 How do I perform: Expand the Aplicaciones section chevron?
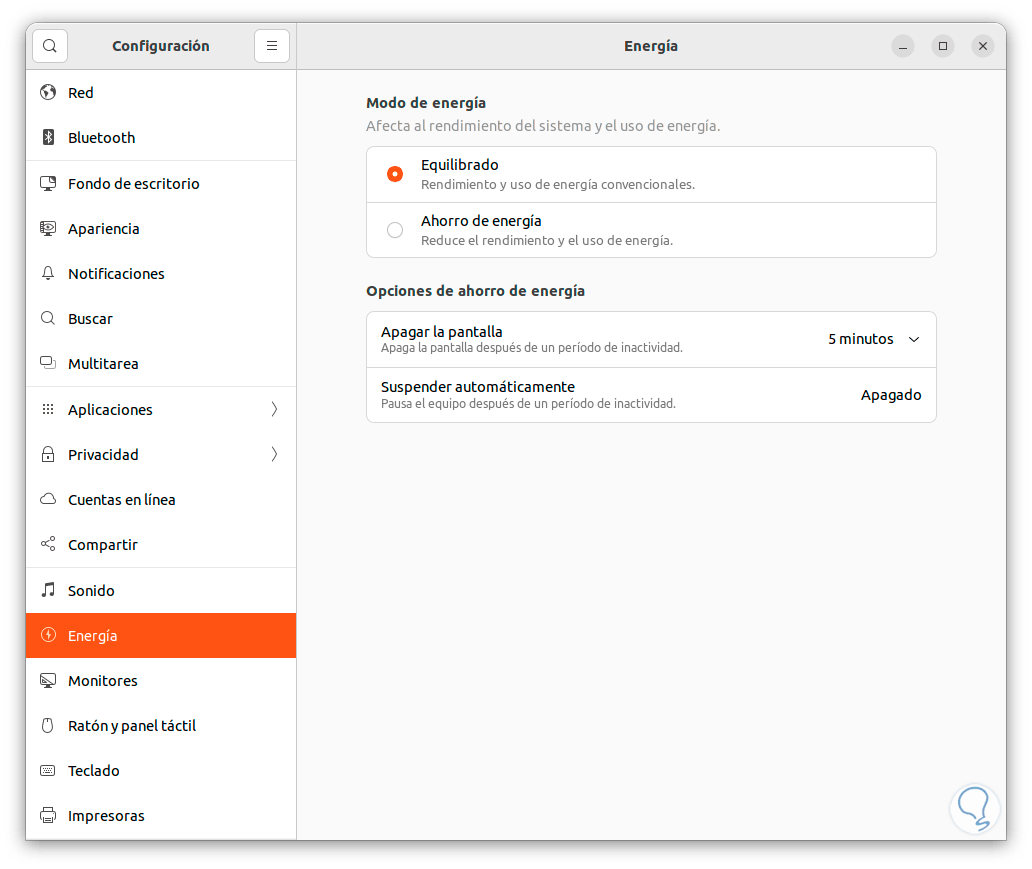point(274,410)
